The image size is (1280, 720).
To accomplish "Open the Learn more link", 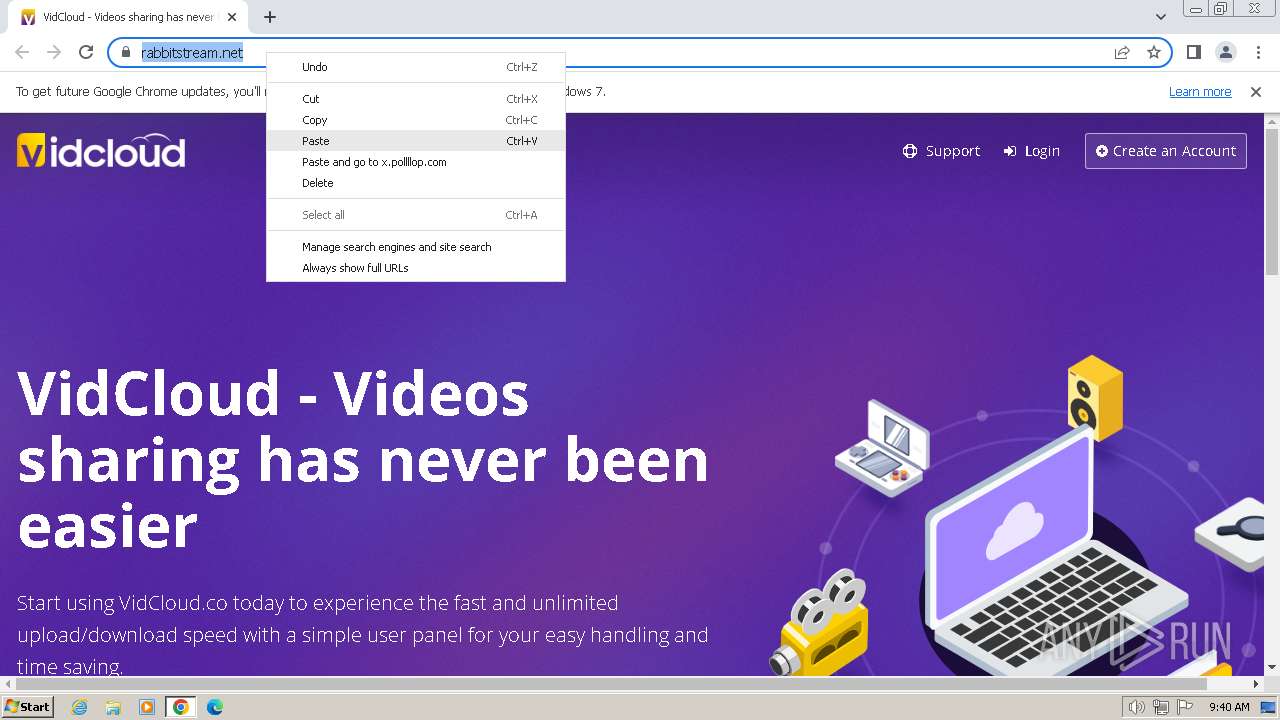I will coord(1200,91).
